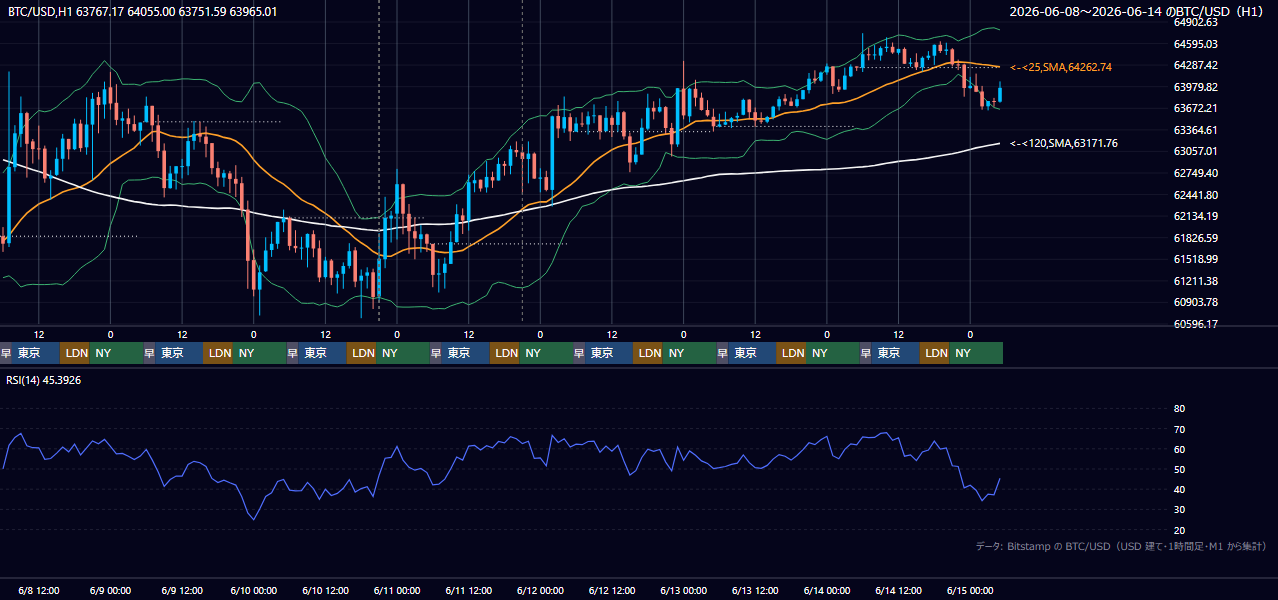Image resolution: width=1278 pixels, height=600 pixels.
Task: Click price axis value 62441.80
Action: pos(1195,195)
